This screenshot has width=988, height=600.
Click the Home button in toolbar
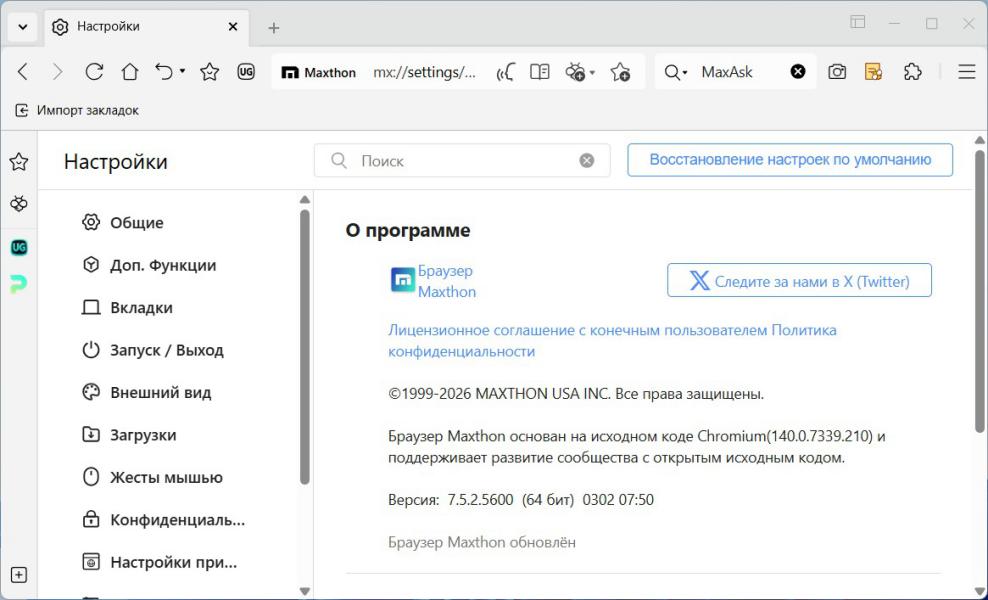click(x=130, y=72)
